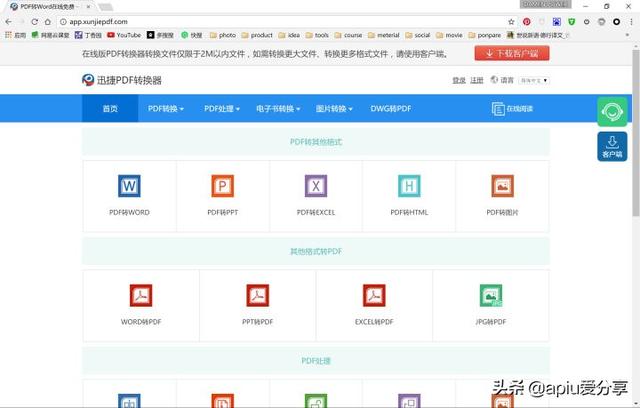Viewport: 640px width, 408px height.
Task: Expand the PDF转换 dropdown menu
Action: (x=166, y=109)
